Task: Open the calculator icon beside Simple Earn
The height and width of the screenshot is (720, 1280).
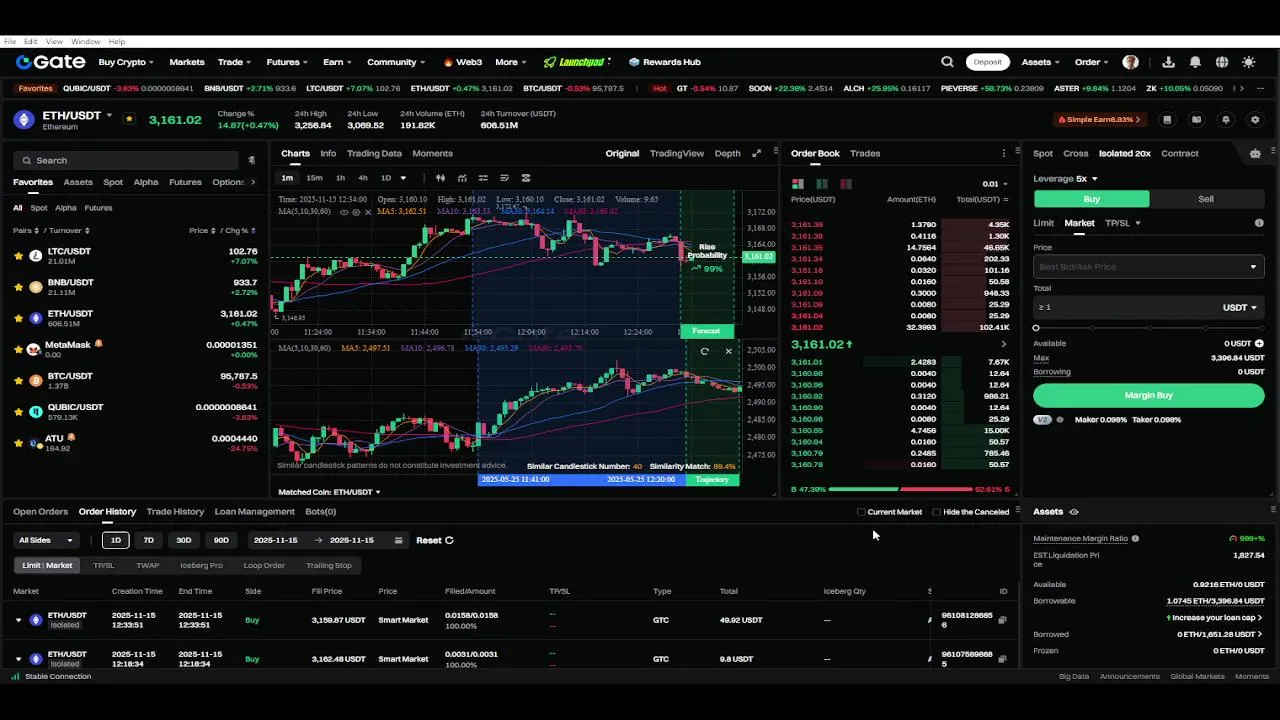Action: click(x=1166, y=120)
